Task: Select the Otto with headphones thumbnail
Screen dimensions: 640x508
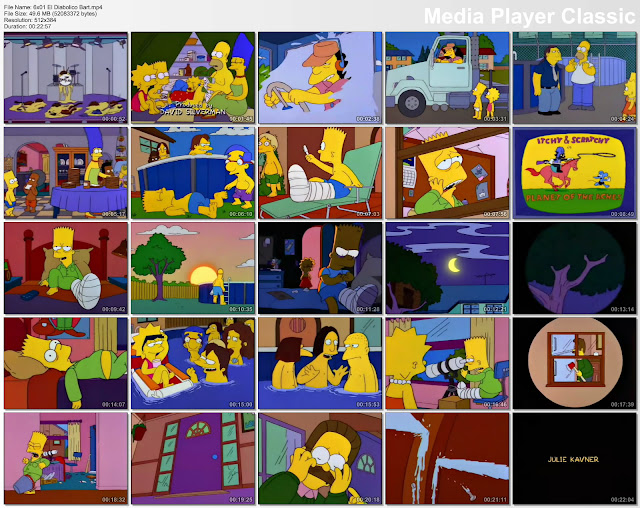Action: [x=320, y=78]
